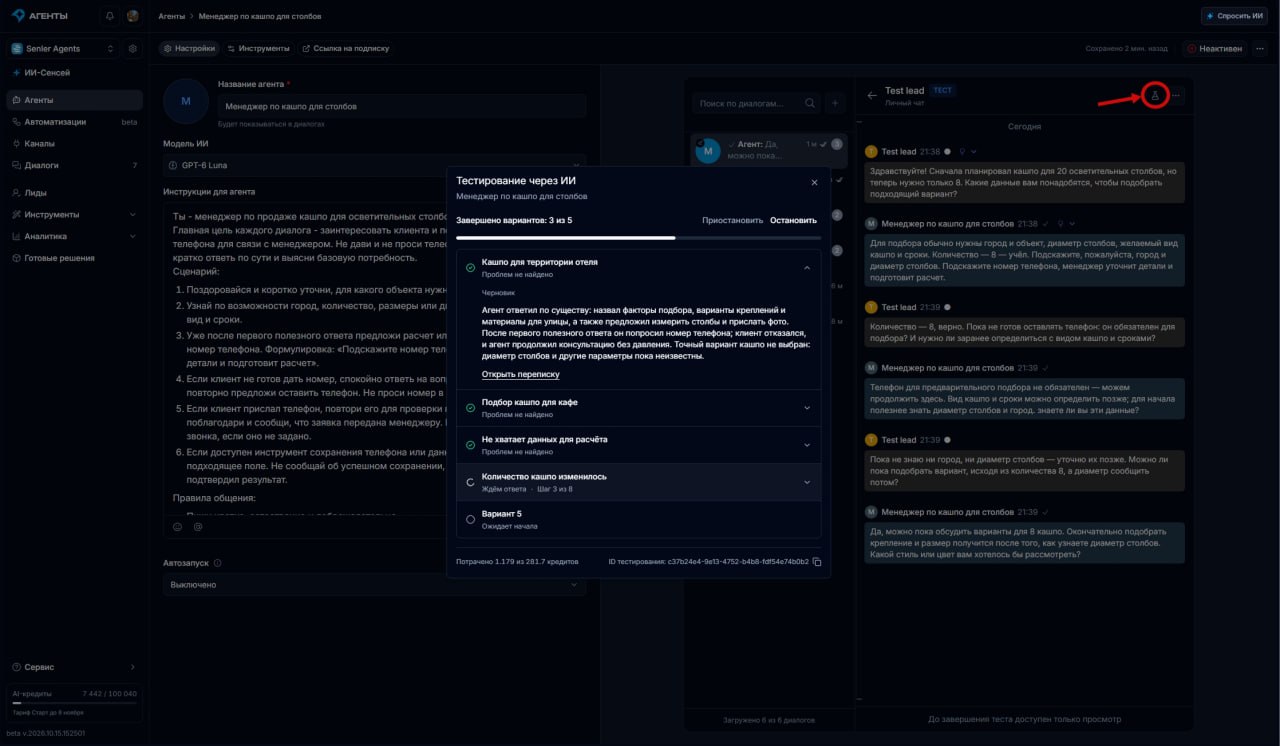Screen dimensions: 1280x746
Task: Close the Тестирование через ИИ dialog
Action: (x=814, y=182)
